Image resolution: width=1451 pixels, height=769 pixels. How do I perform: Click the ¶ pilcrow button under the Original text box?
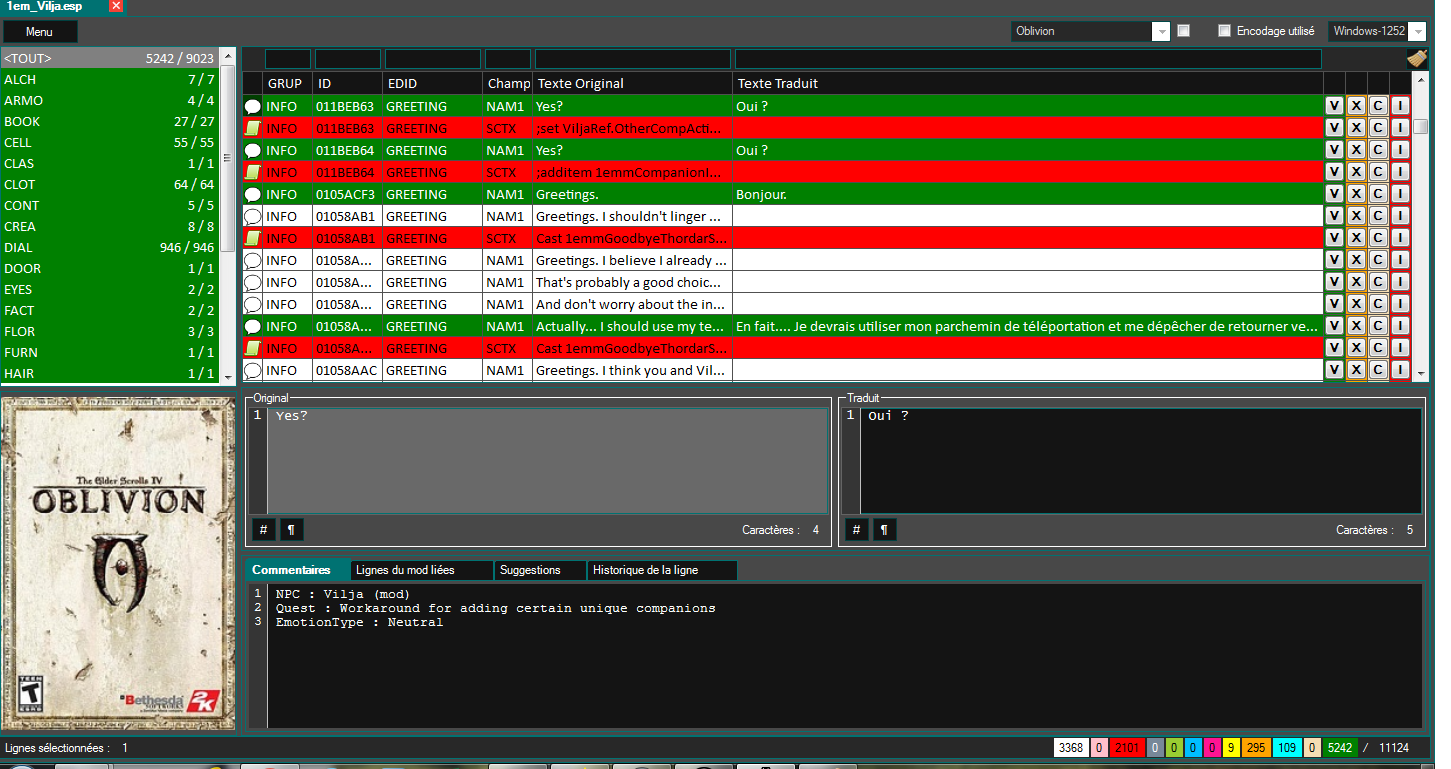pos(291,530)
